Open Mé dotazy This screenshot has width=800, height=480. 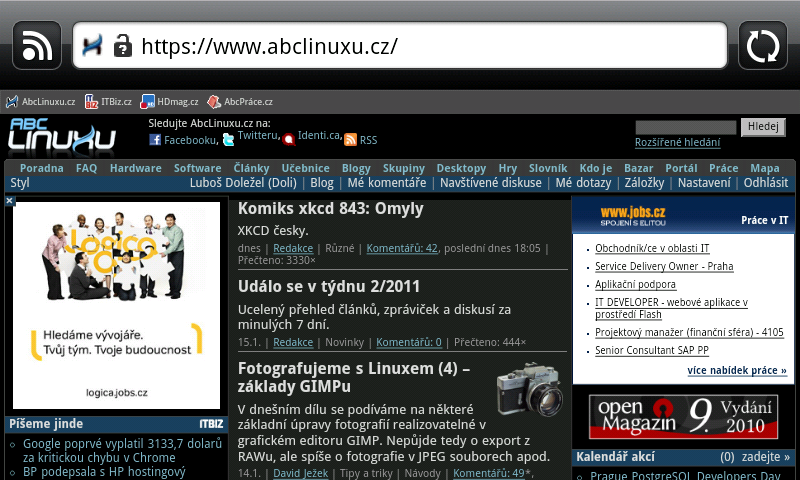583,183
